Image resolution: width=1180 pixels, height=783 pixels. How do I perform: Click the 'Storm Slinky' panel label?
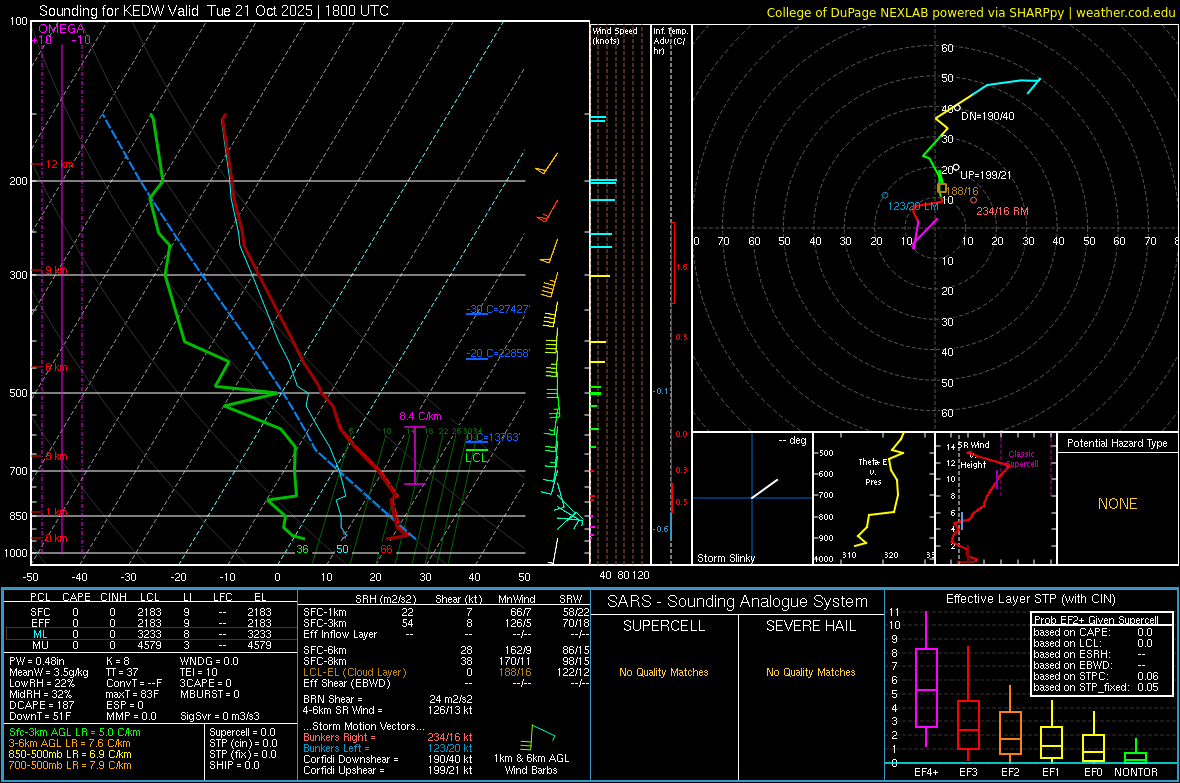(x=726, y=558)
